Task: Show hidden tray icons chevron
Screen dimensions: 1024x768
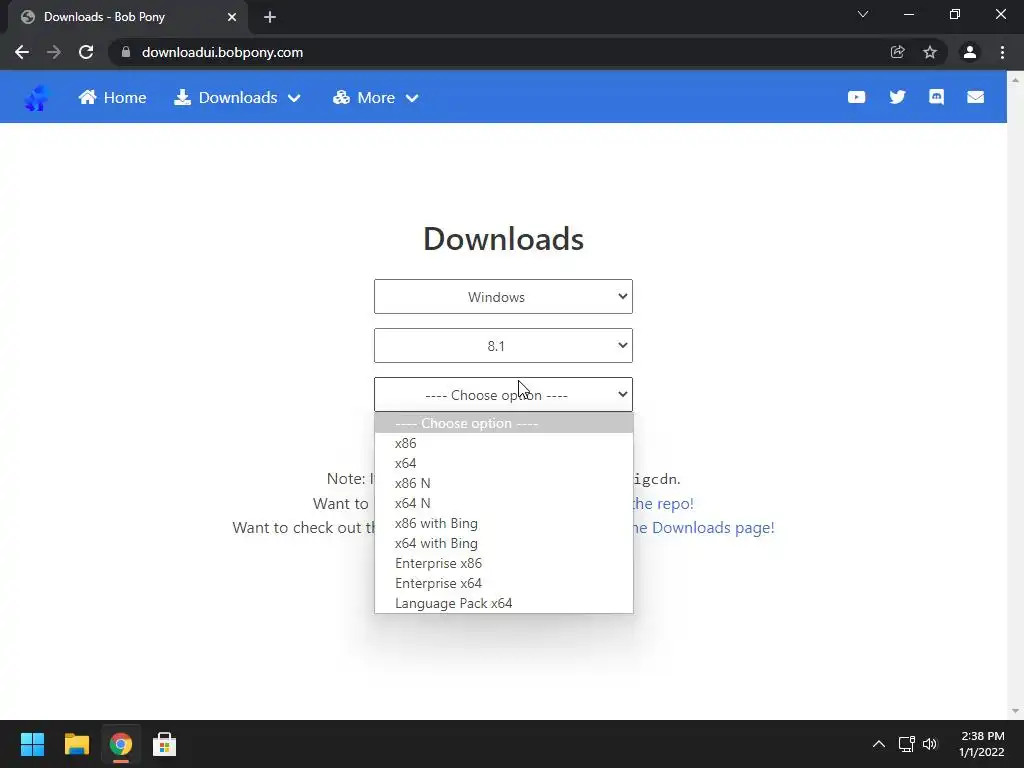Action: [x=879, y=744]
